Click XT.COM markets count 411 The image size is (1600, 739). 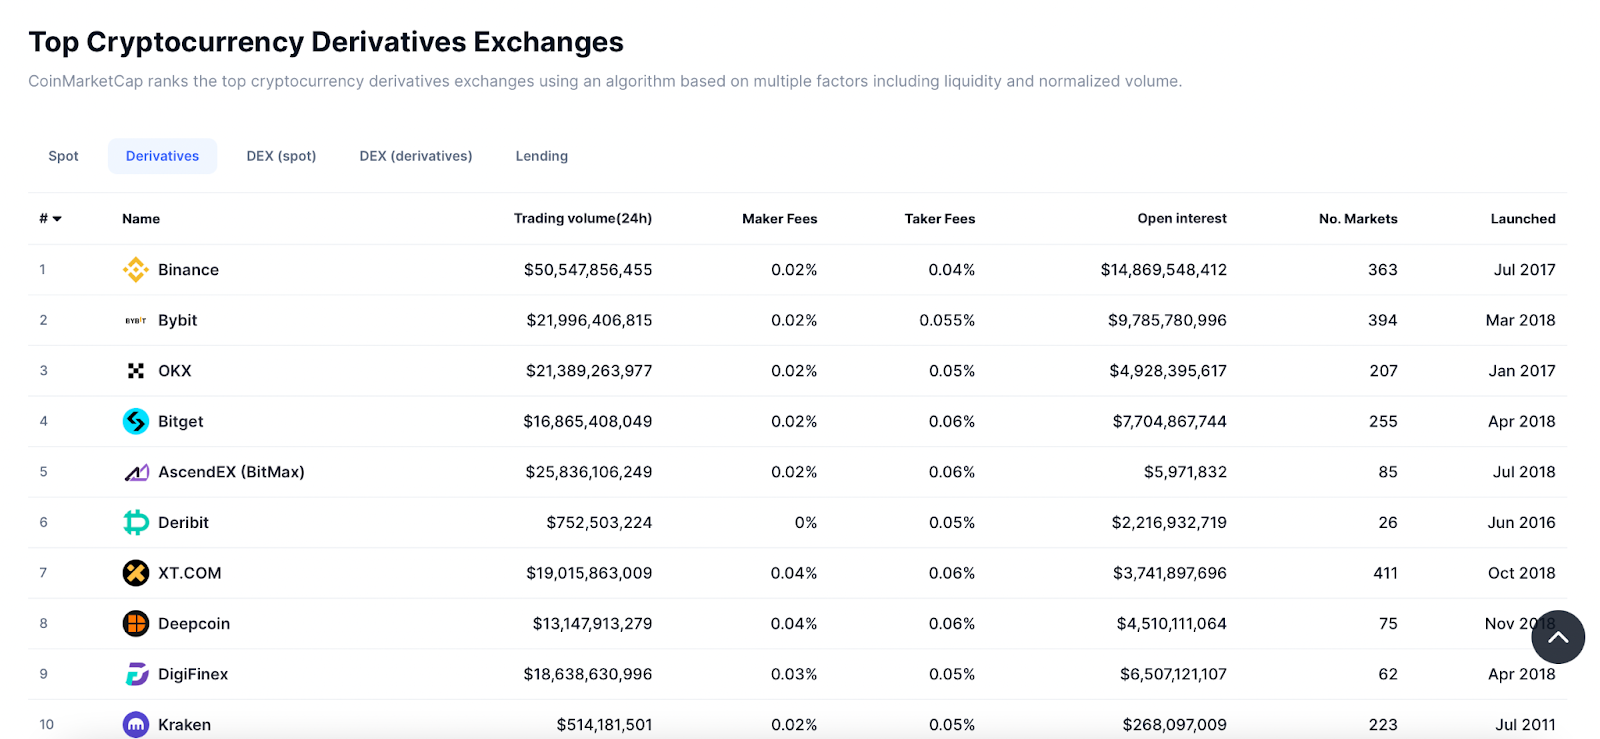coord(1385,573)
